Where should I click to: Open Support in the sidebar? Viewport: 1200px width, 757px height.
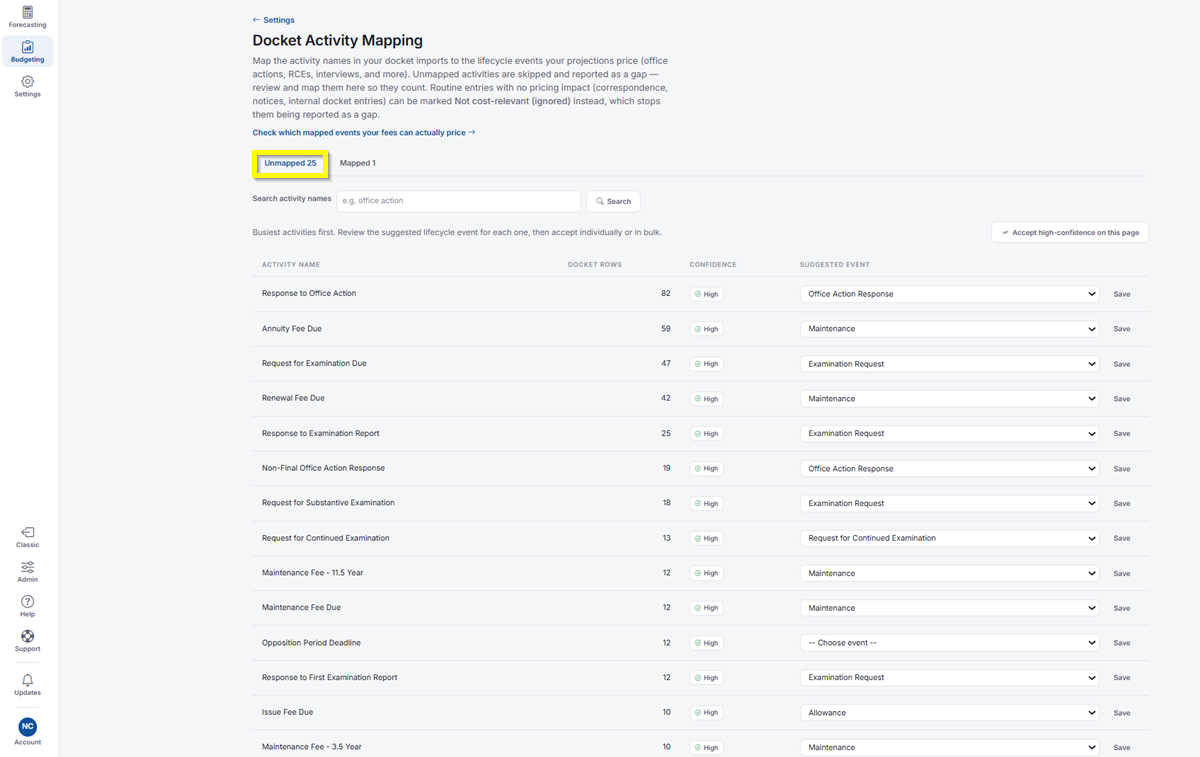(27, 641)
